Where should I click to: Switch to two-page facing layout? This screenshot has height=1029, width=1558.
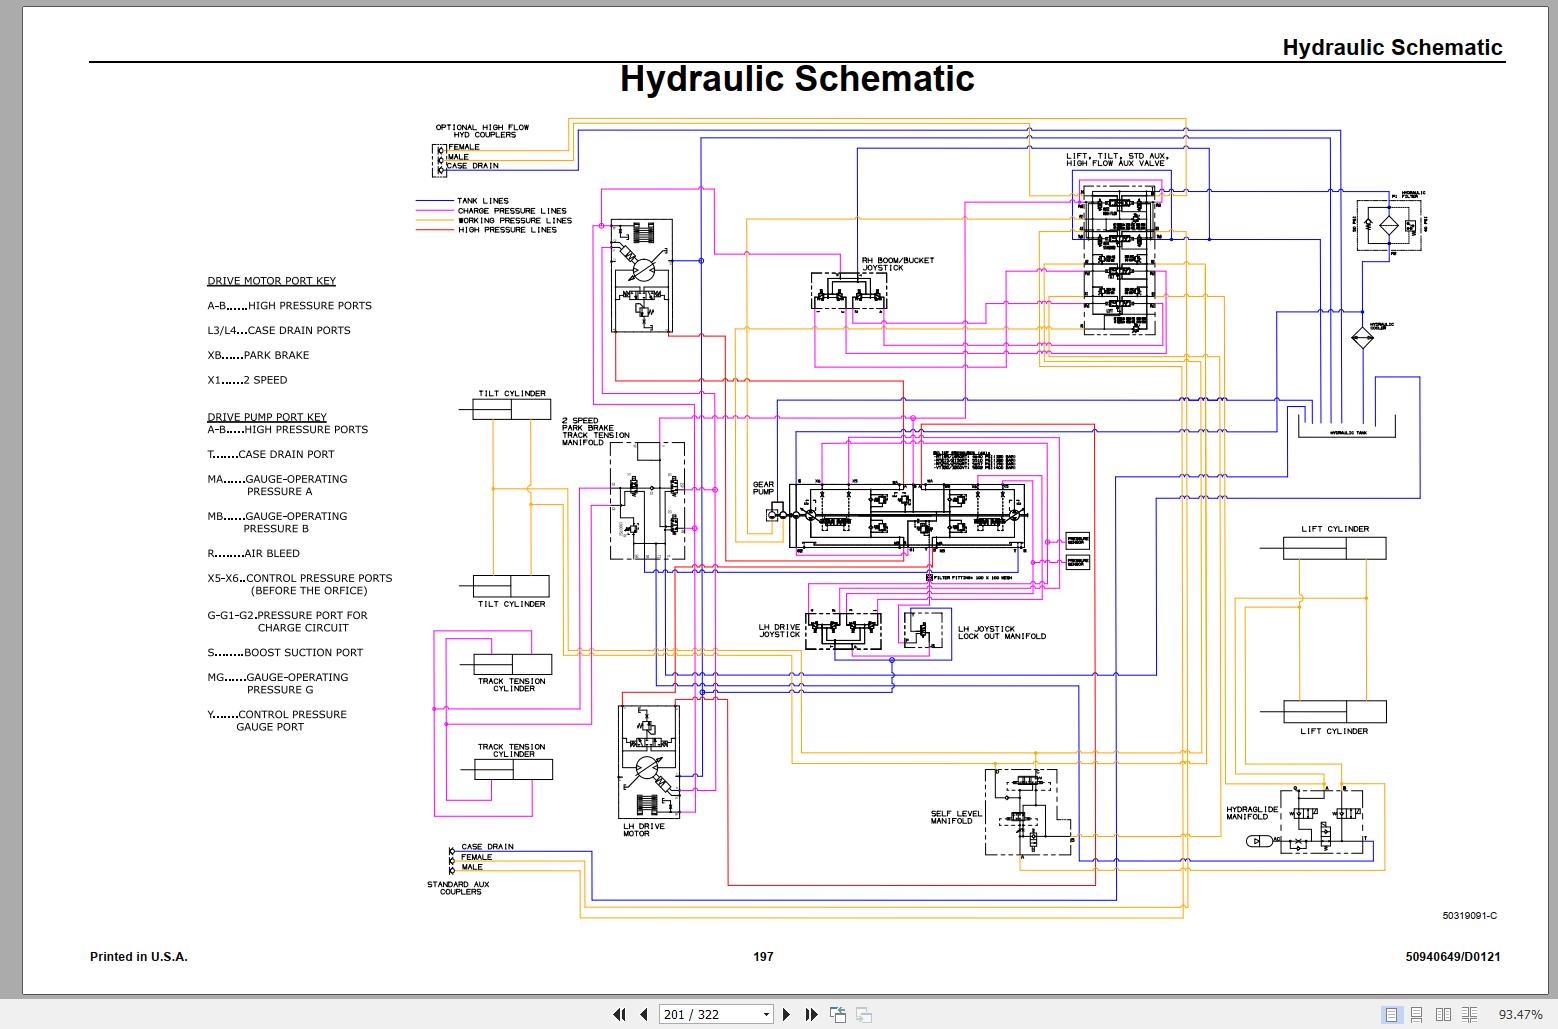(1442, 1014)
